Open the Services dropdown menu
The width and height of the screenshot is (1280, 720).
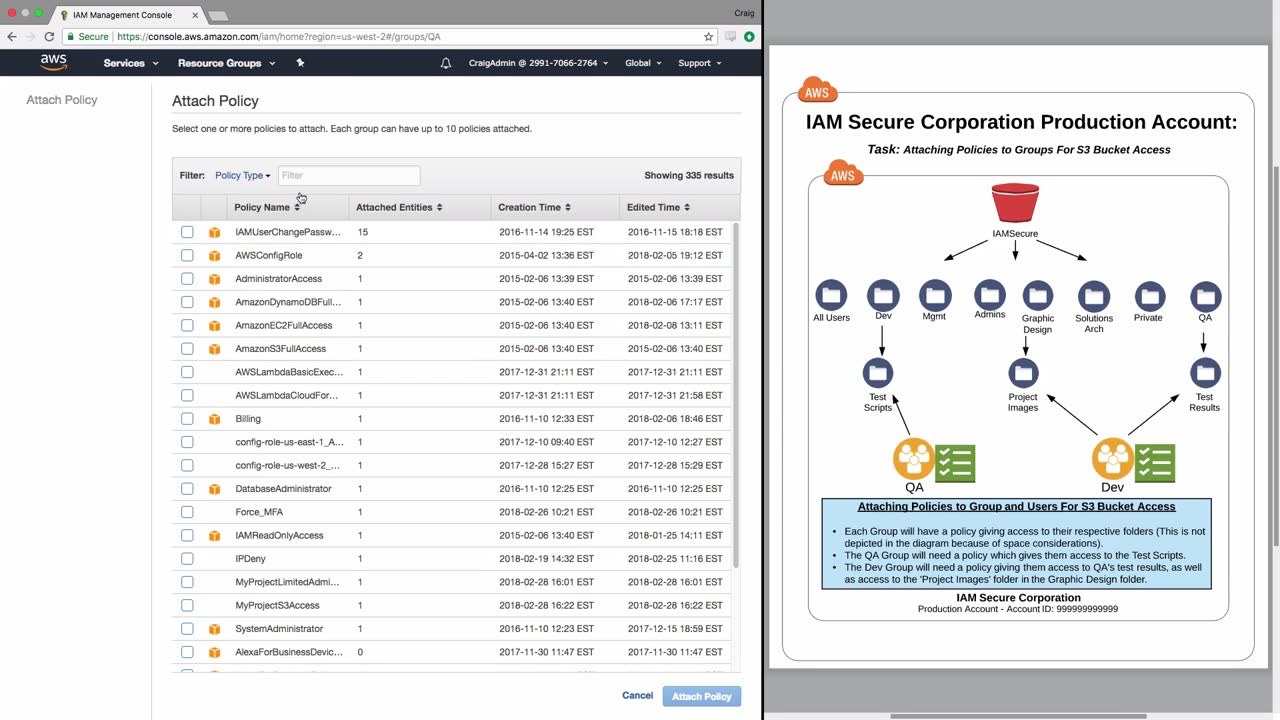[131, 63]
